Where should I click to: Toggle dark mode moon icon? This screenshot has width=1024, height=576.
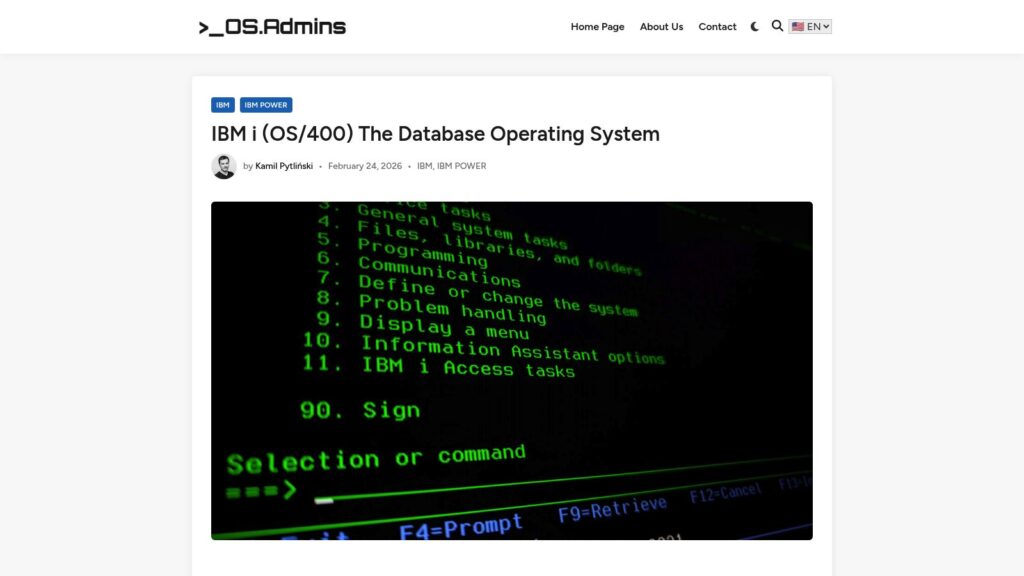pyautogui.click(x=755, y=27)
